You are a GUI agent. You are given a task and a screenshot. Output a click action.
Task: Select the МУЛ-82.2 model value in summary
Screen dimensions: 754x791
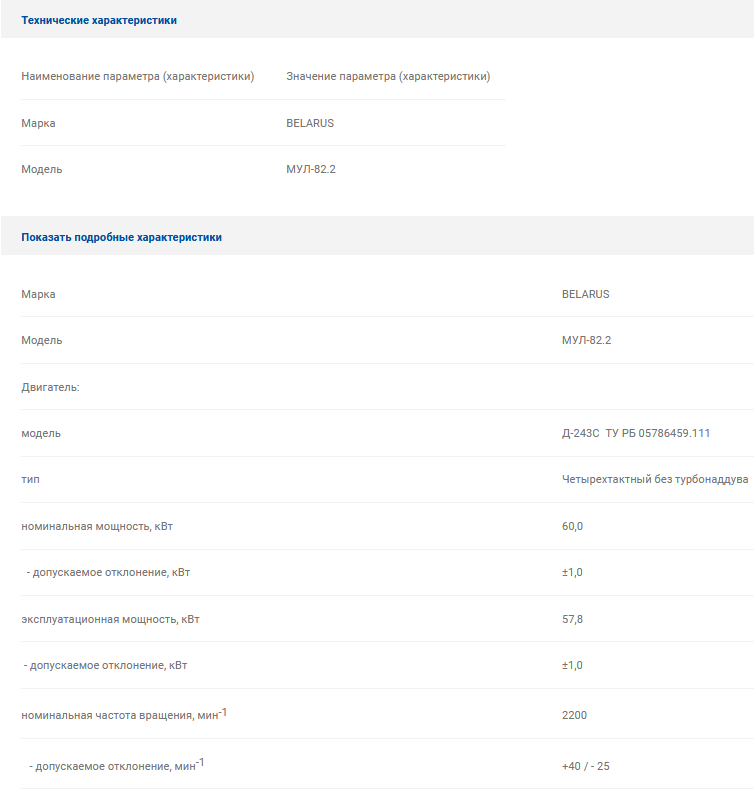[311, 169]
